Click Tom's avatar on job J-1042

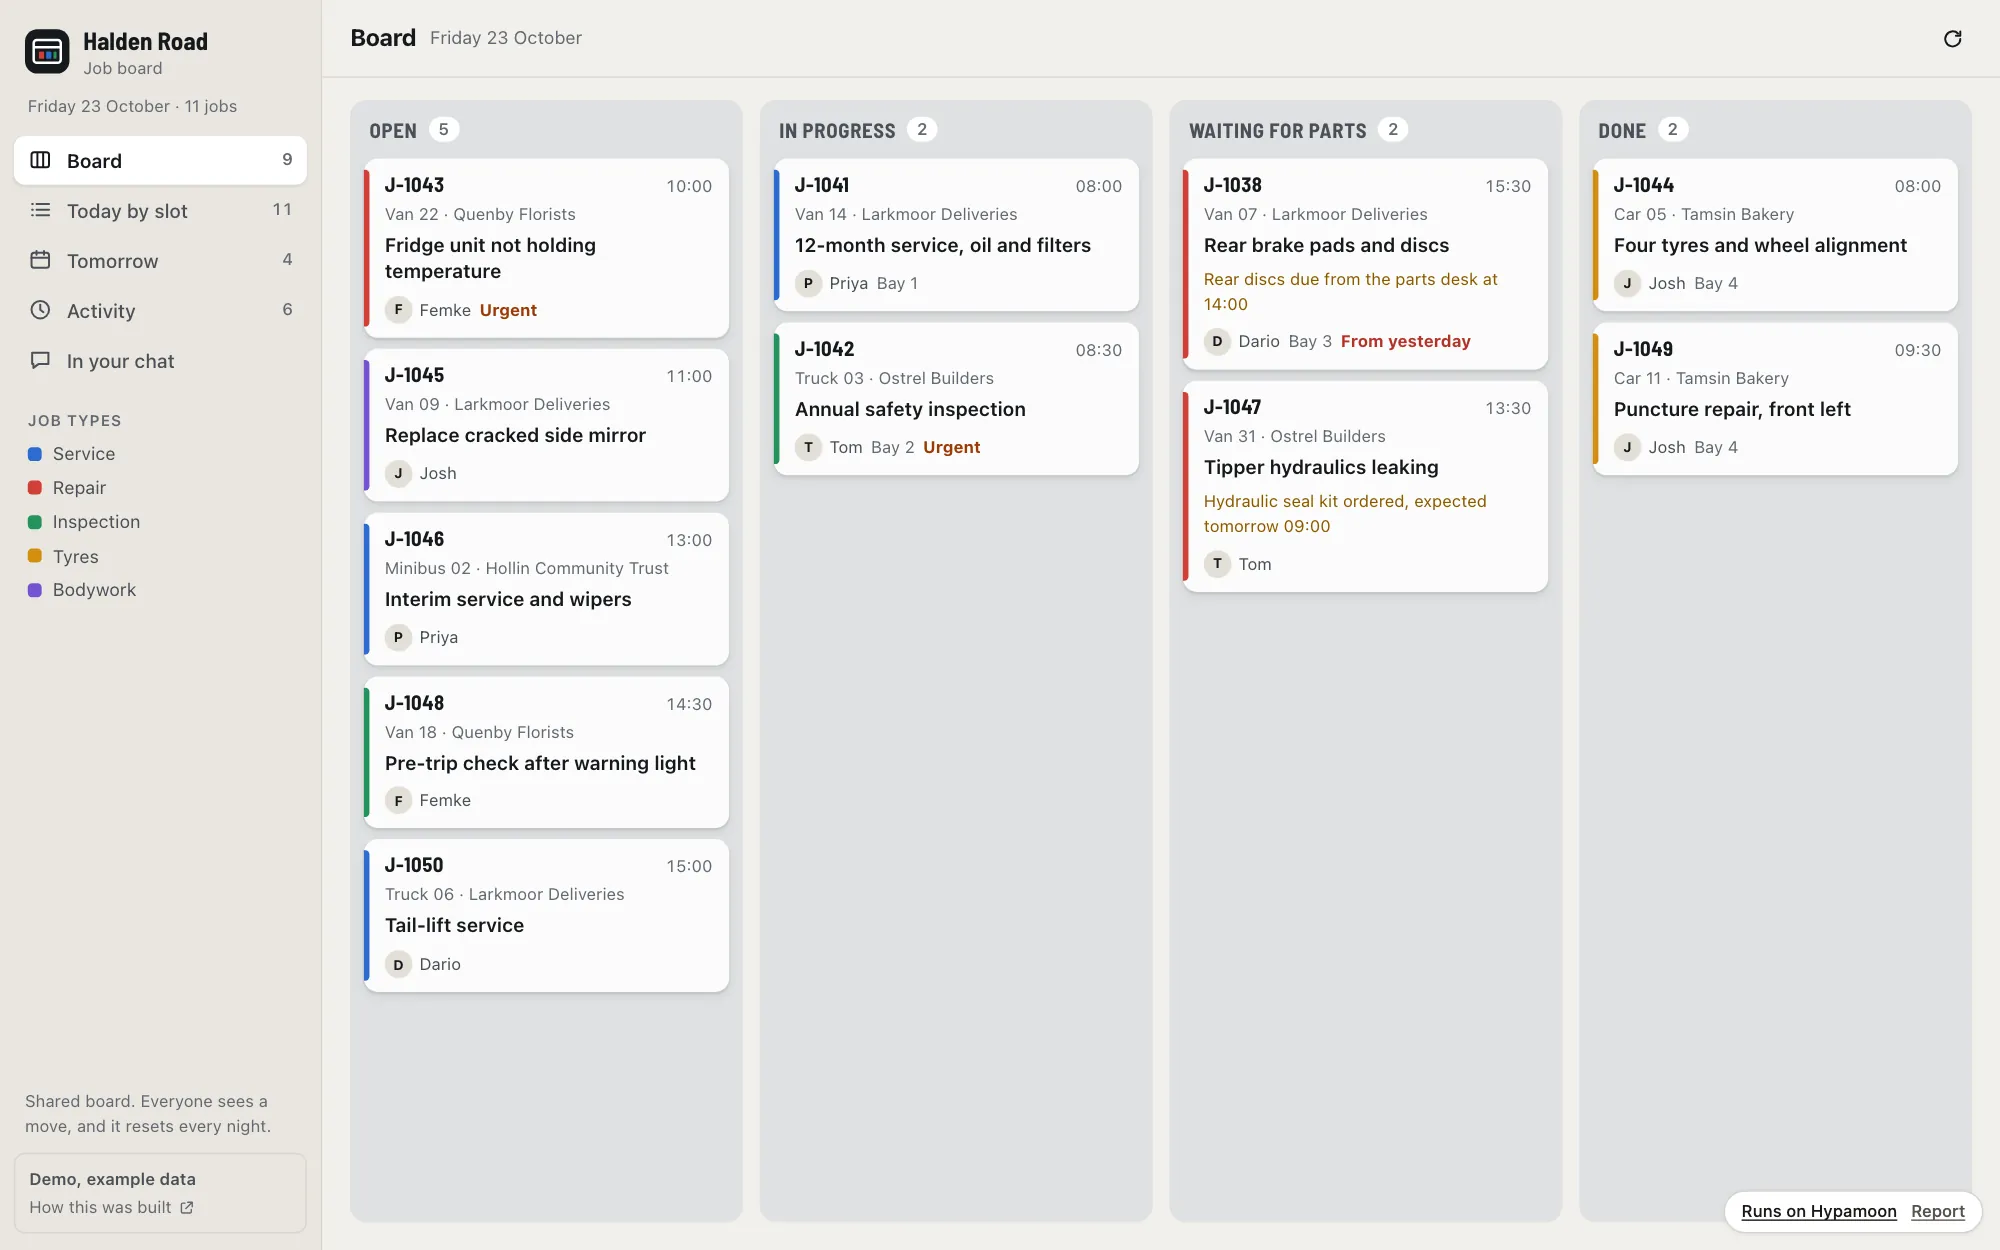point(808,447)
